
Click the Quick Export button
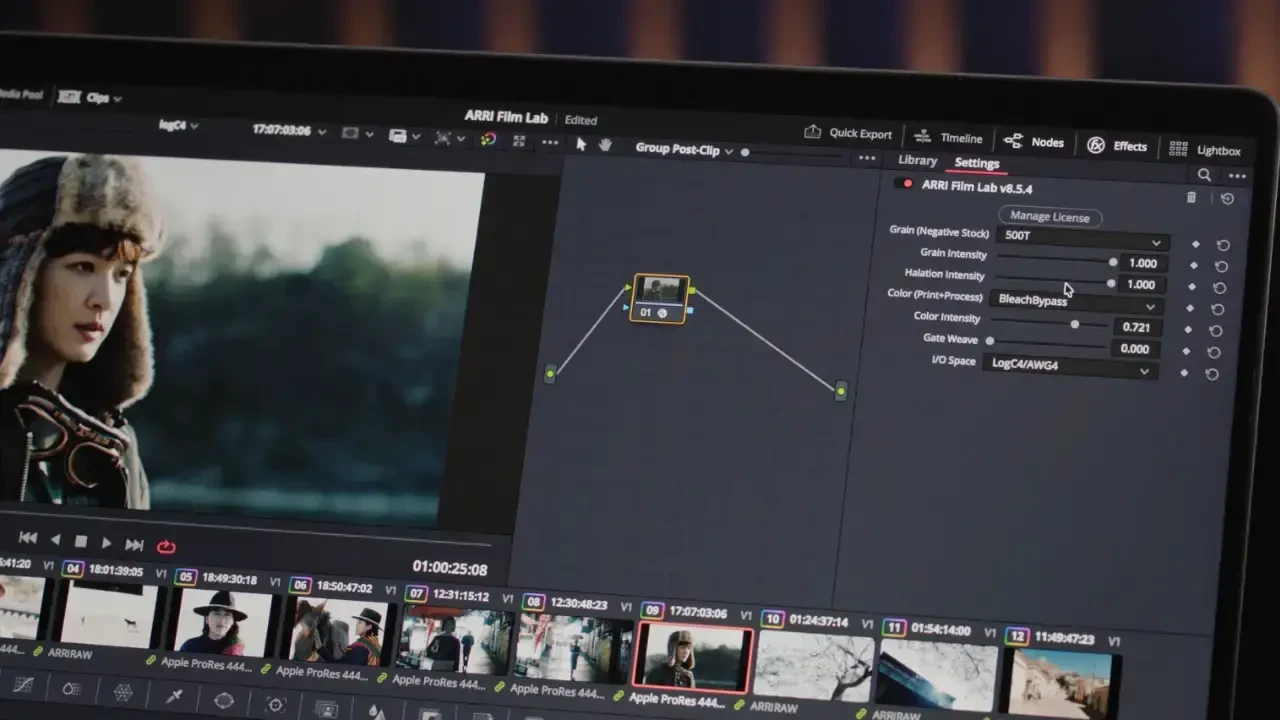pyautogui.click(x=848, y=134)
